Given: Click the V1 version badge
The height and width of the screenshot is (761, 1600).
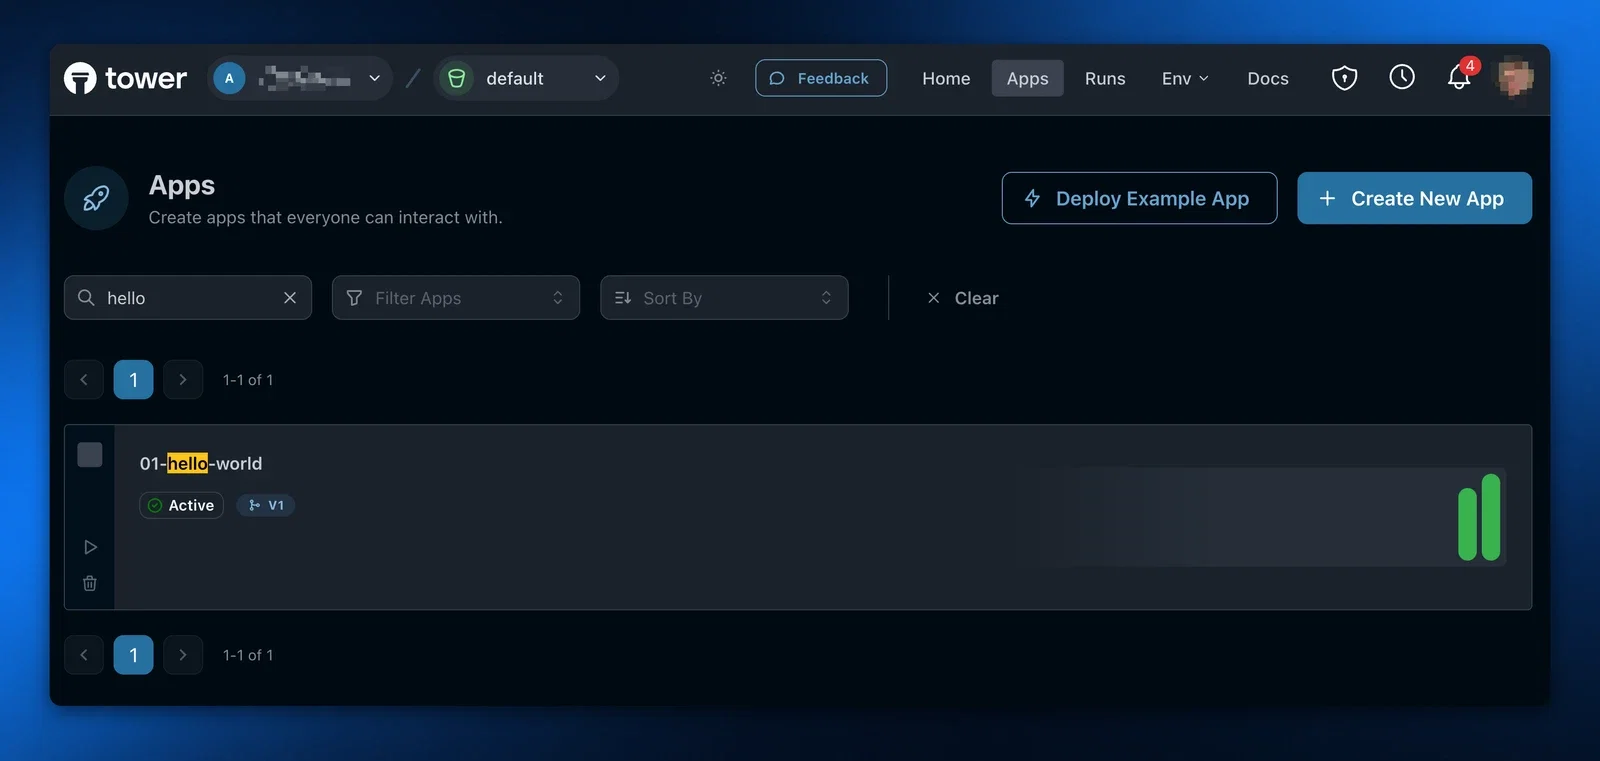Looking at the screenshot, I should pos(266,505).
